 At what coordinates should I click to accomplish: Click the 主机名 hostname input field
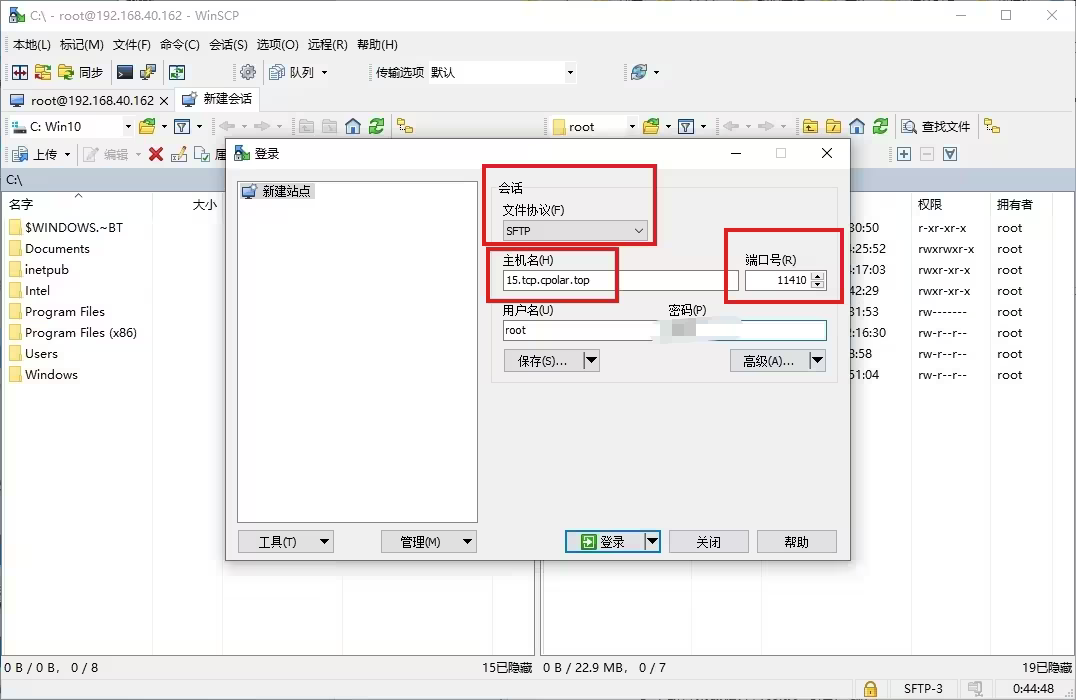point(620,280)
